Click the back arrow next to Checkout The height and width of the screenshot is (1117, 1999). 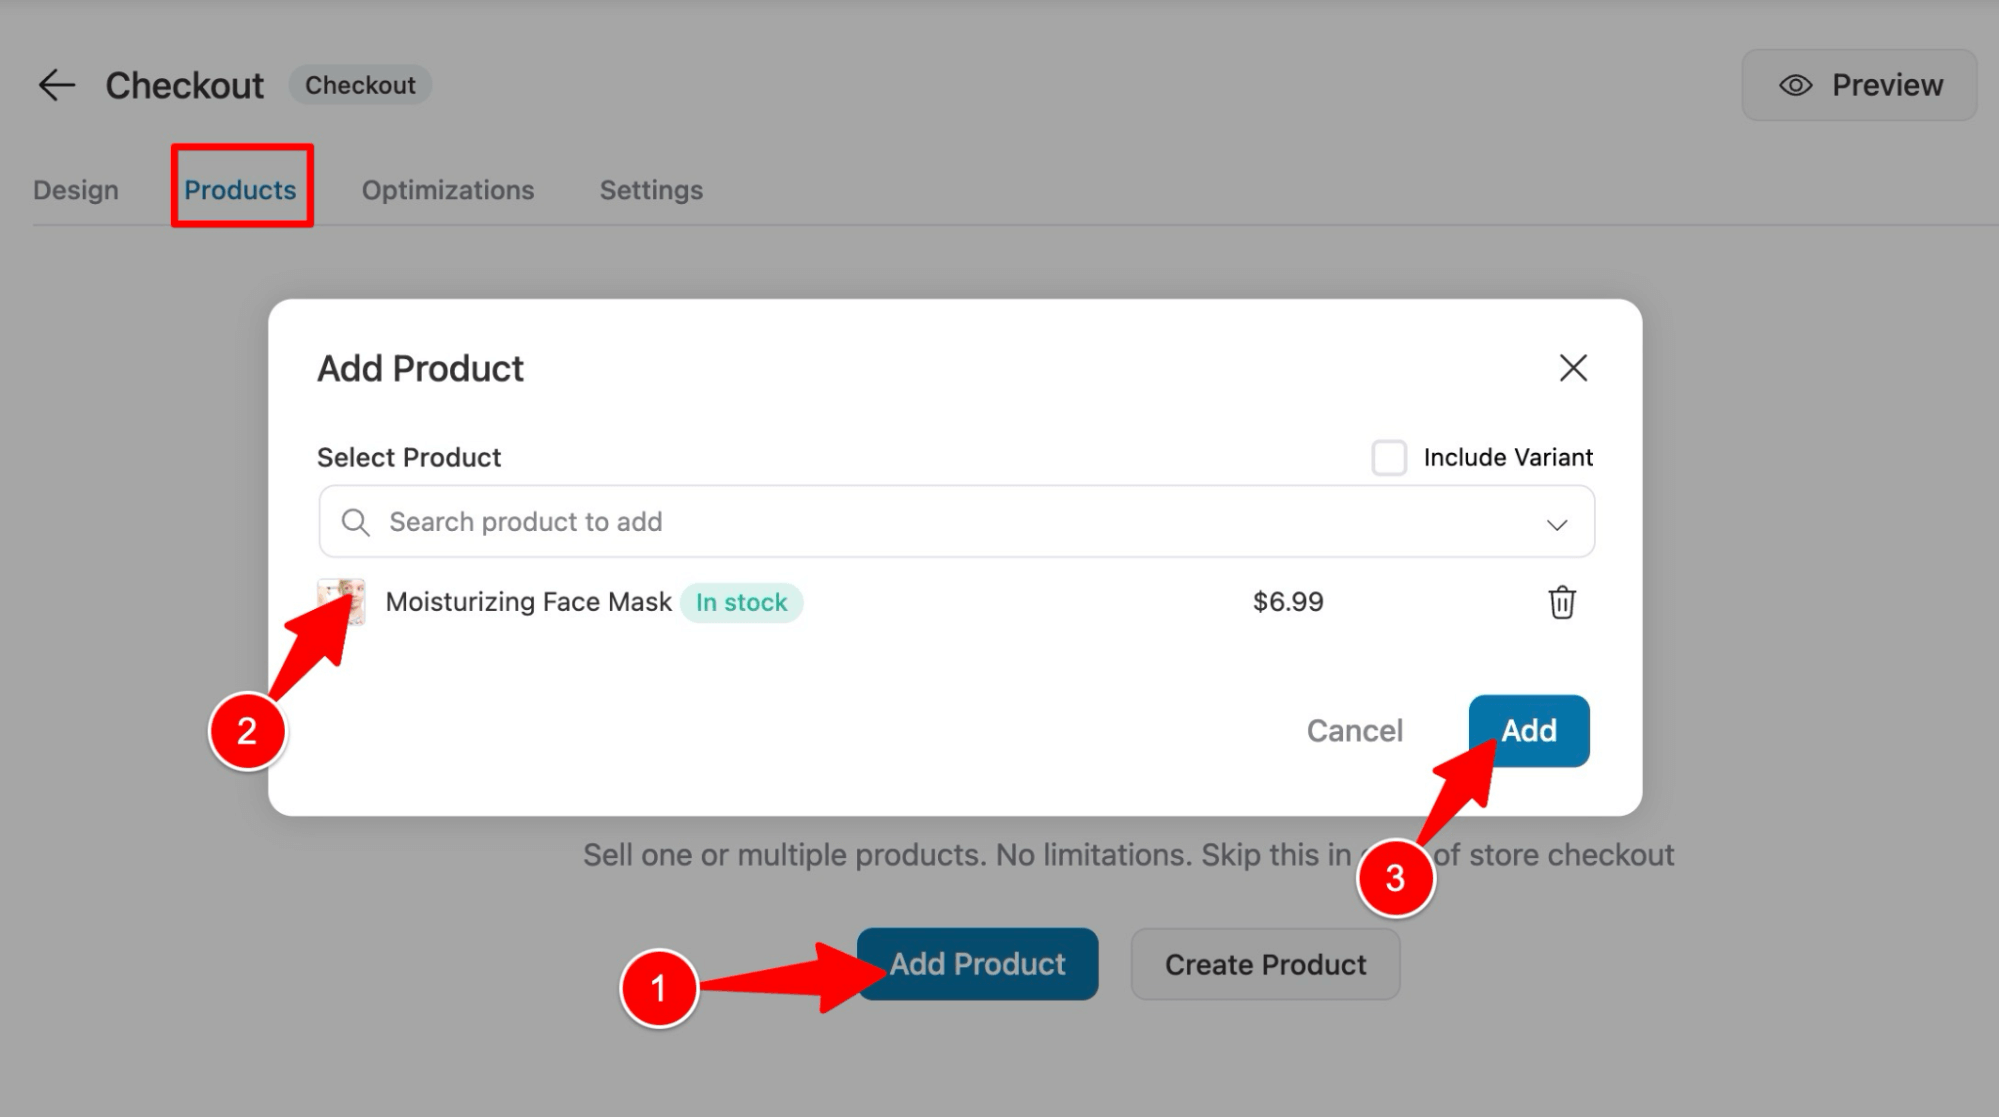(57, 85)
